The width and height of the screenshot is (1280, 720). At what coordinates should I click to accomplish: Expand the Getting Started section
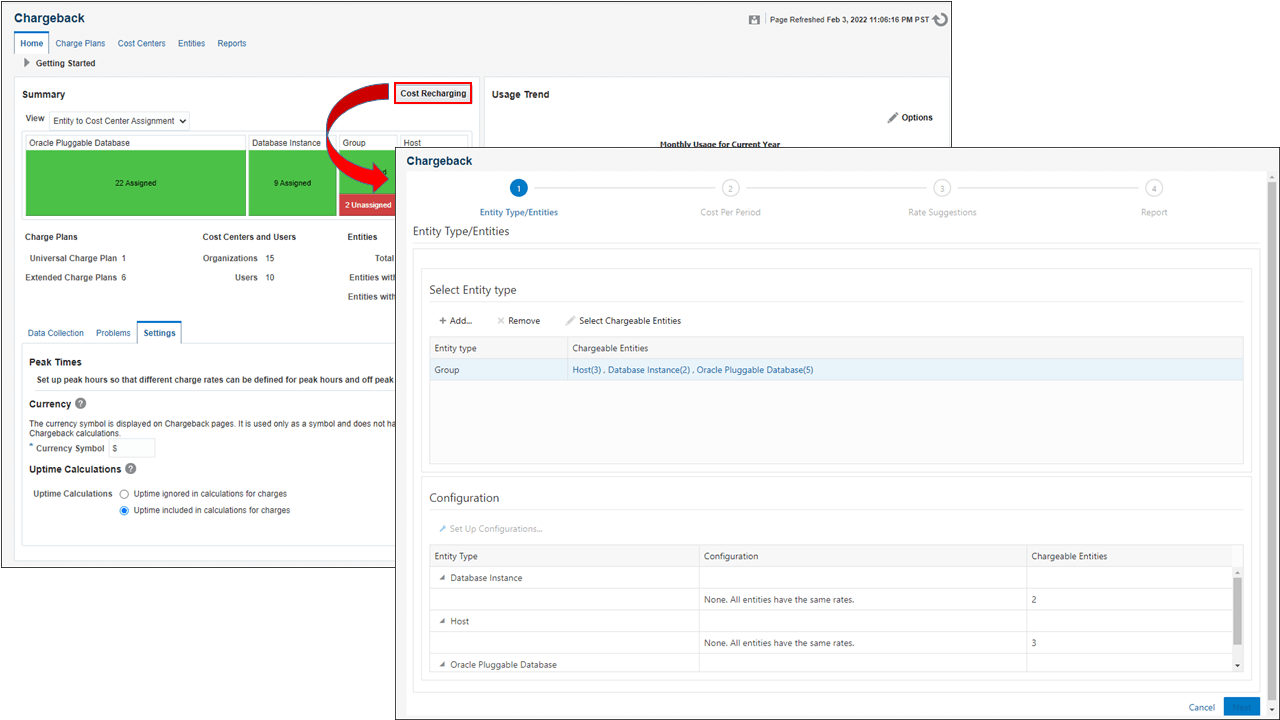pos(27,63)
